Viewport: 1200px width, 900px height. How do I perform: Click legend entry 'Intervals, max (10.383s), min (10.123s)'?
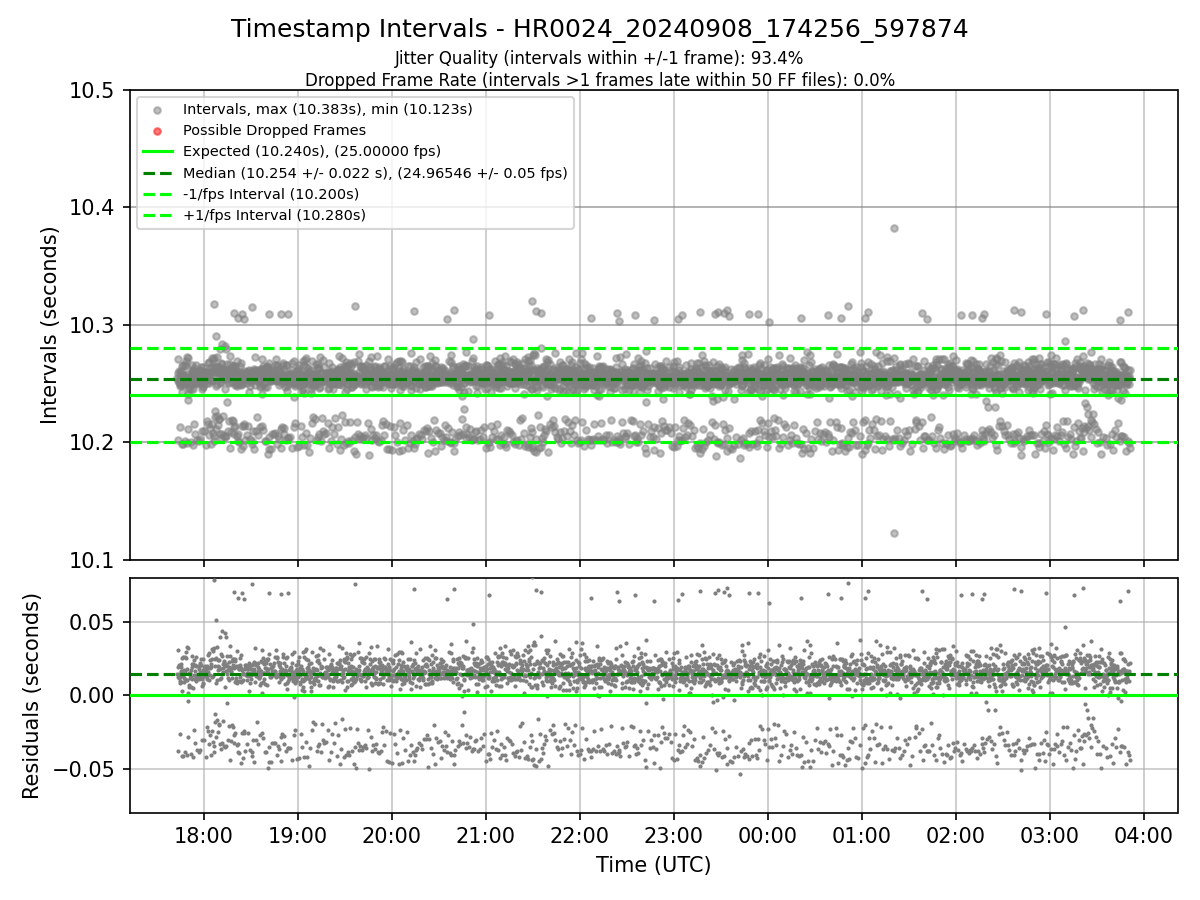(x=327, y=109)
